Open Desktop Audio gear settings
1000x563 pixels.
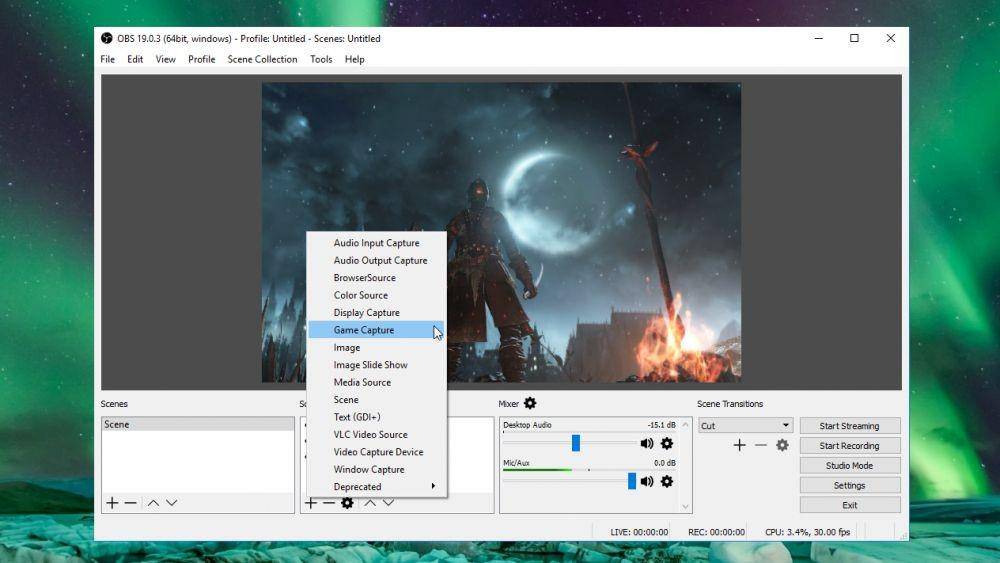(667, 443)
